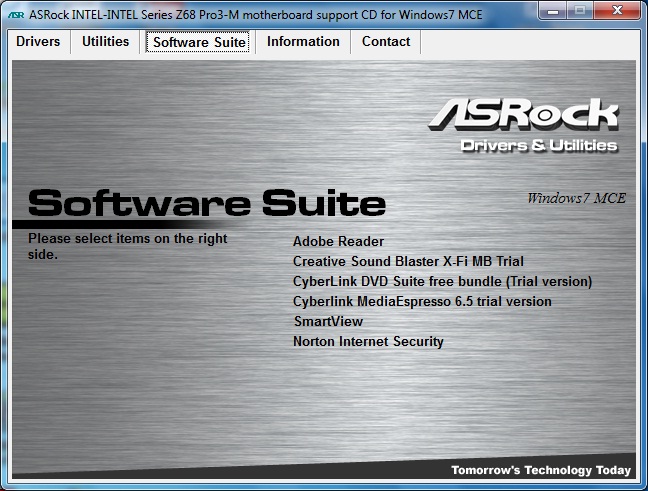The image size is (648, 491).
Task: Go to the Information tab
Action: pos(303,42)
